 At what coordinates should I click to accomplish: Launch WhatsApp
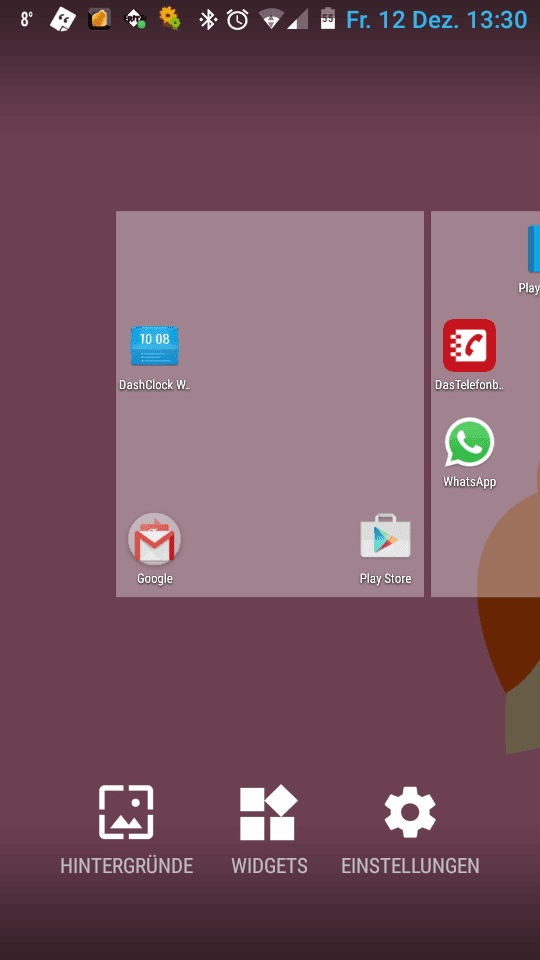click(470, 442)
